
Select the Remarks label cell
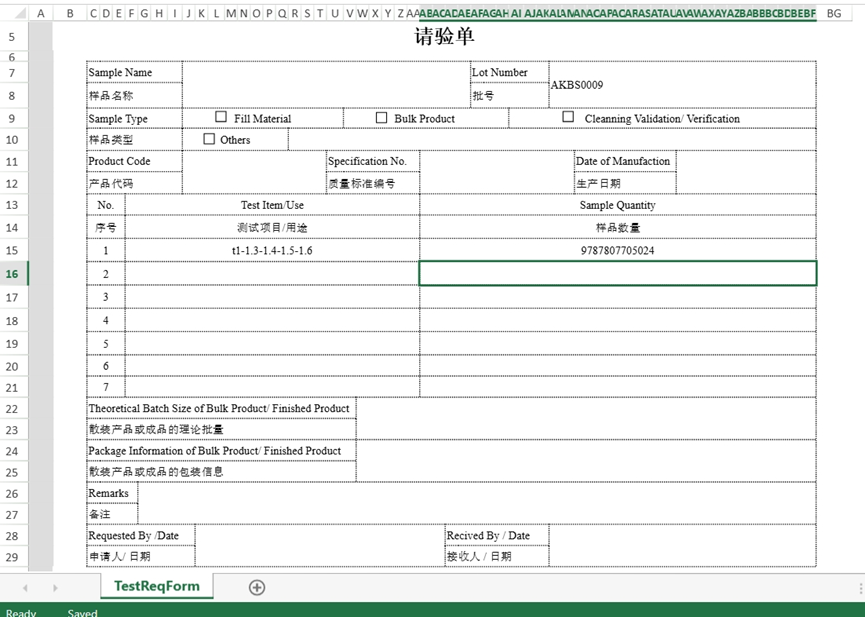[x=111, y=493]
